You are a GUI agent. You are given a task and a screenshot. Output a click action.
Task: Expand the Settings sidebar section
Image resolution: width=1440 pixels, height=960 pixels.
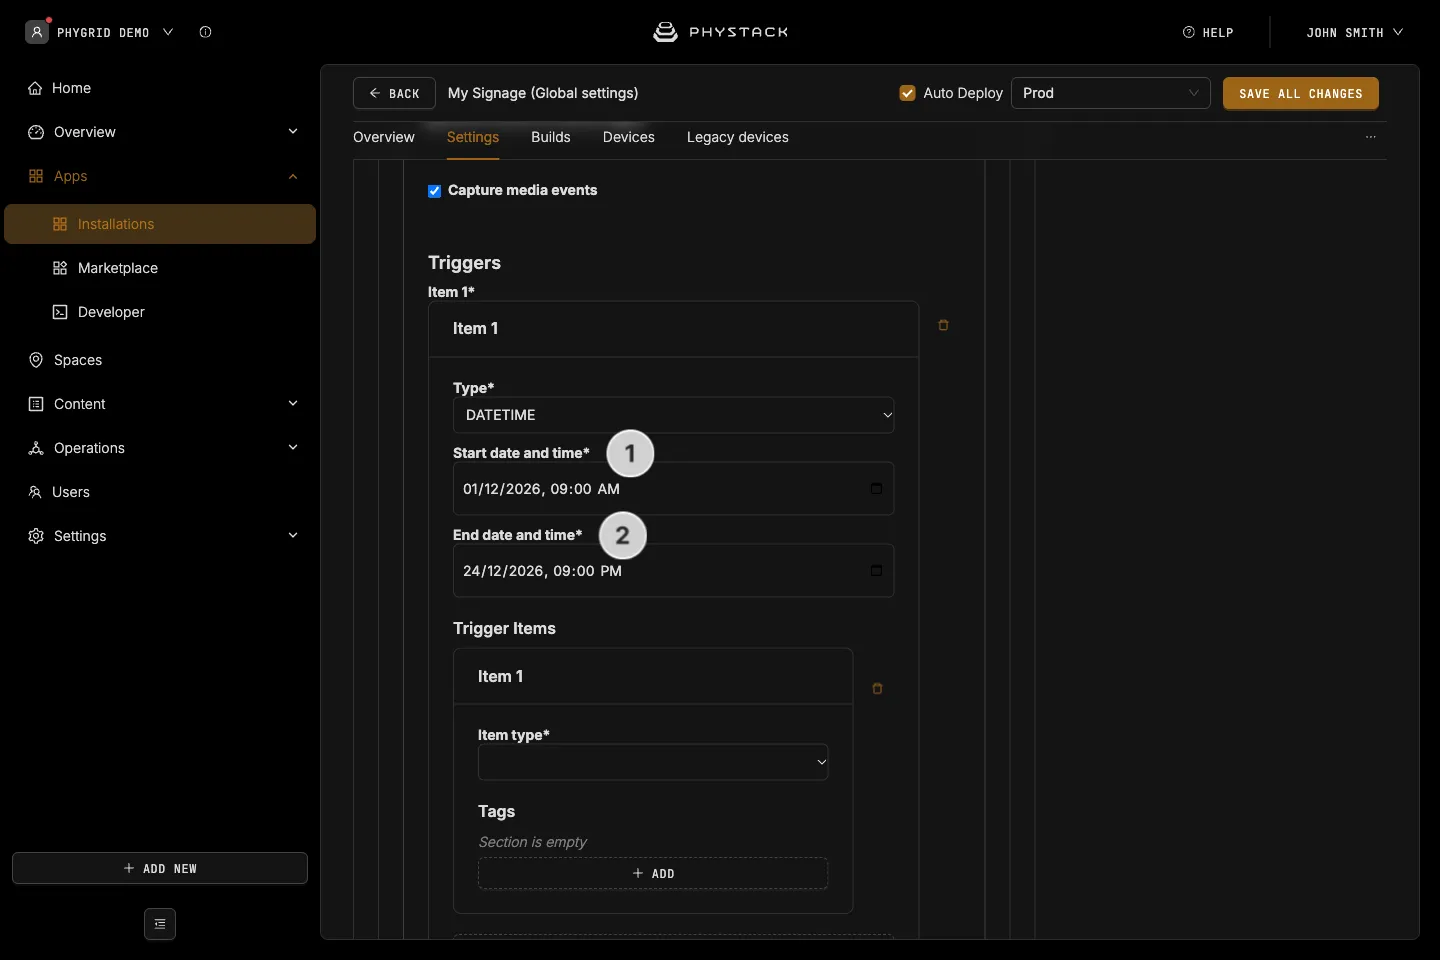point(293,536)
